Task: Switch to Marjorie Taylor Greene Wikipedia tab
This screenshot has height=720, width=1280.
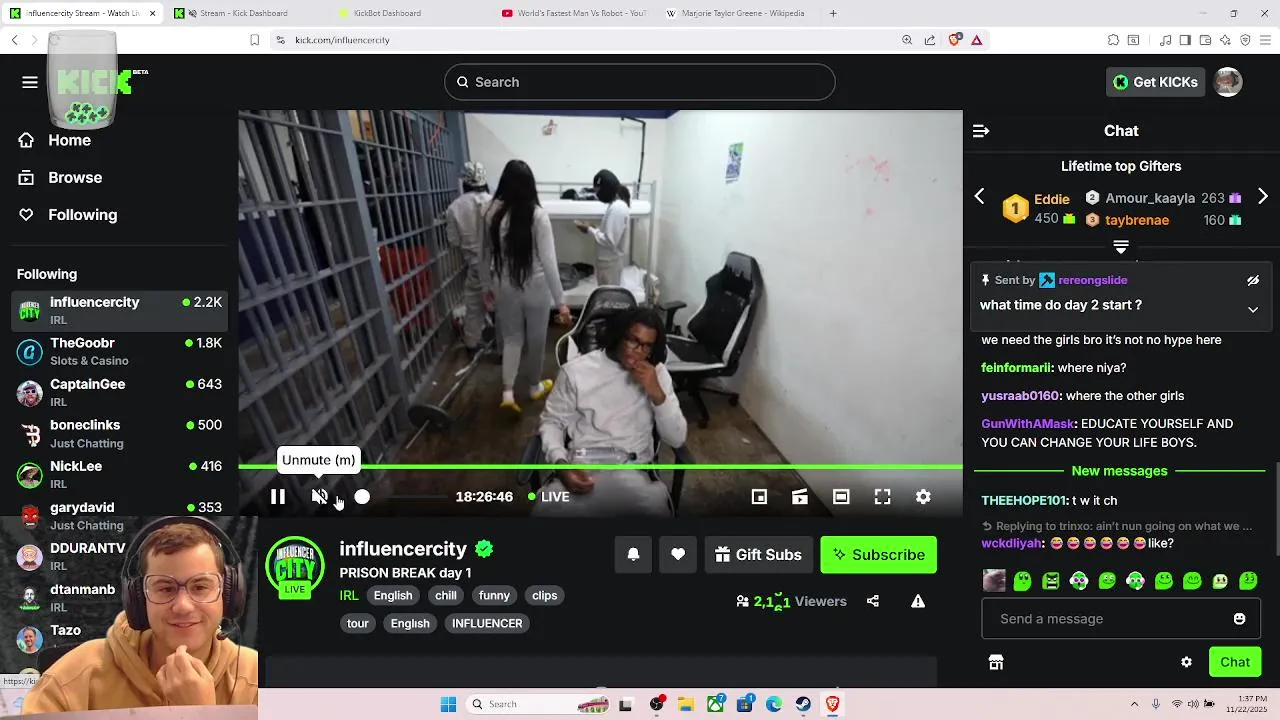Action: pyautogui.click(x=740, y=13)
